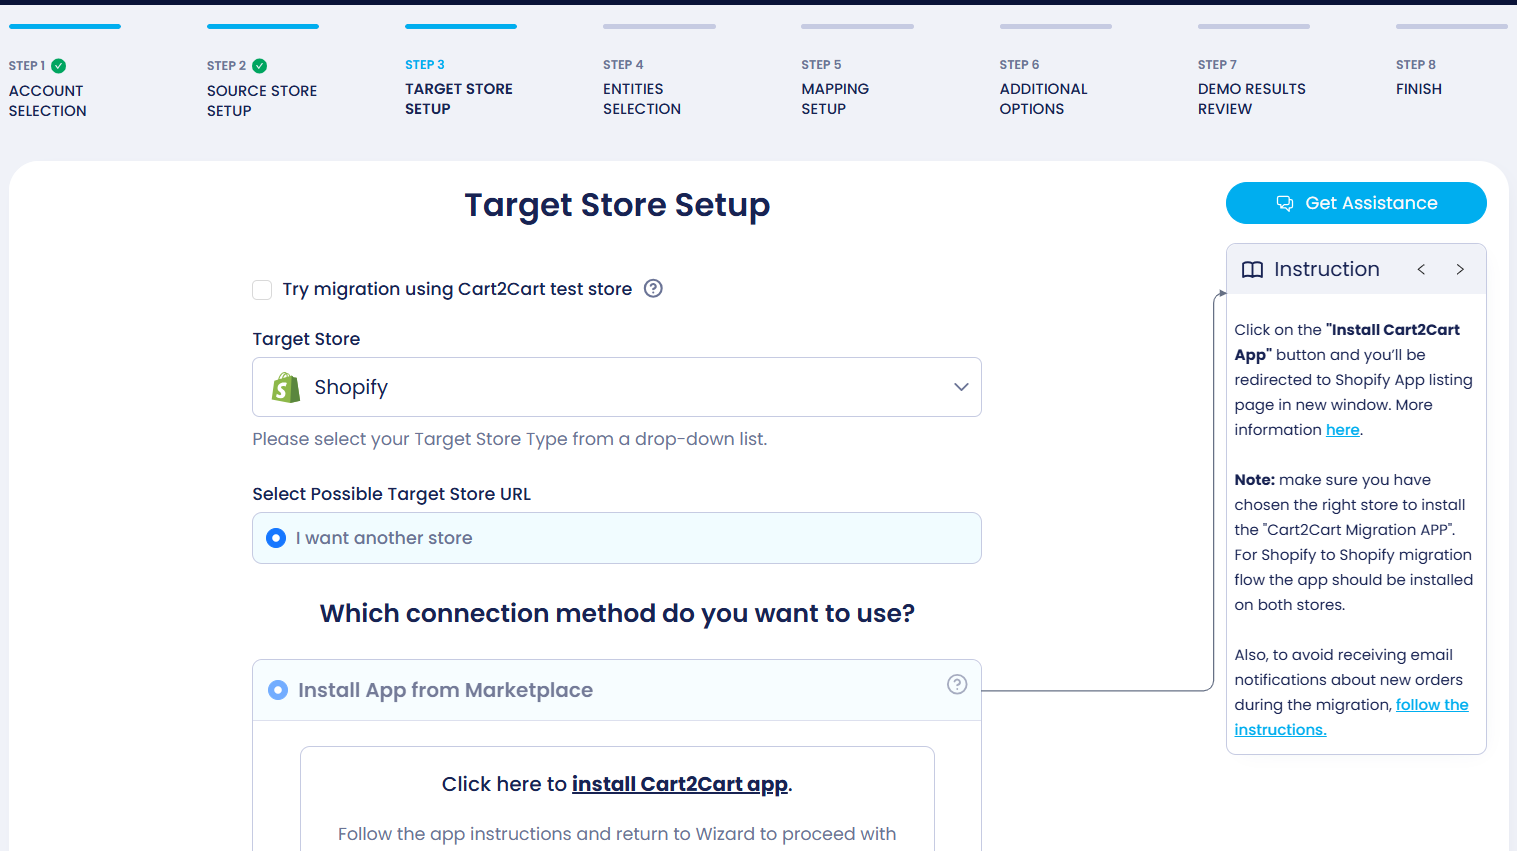
Task: Open Step 5 Mapping Setup
Action: pyautogui.click(x=835, y=87)
